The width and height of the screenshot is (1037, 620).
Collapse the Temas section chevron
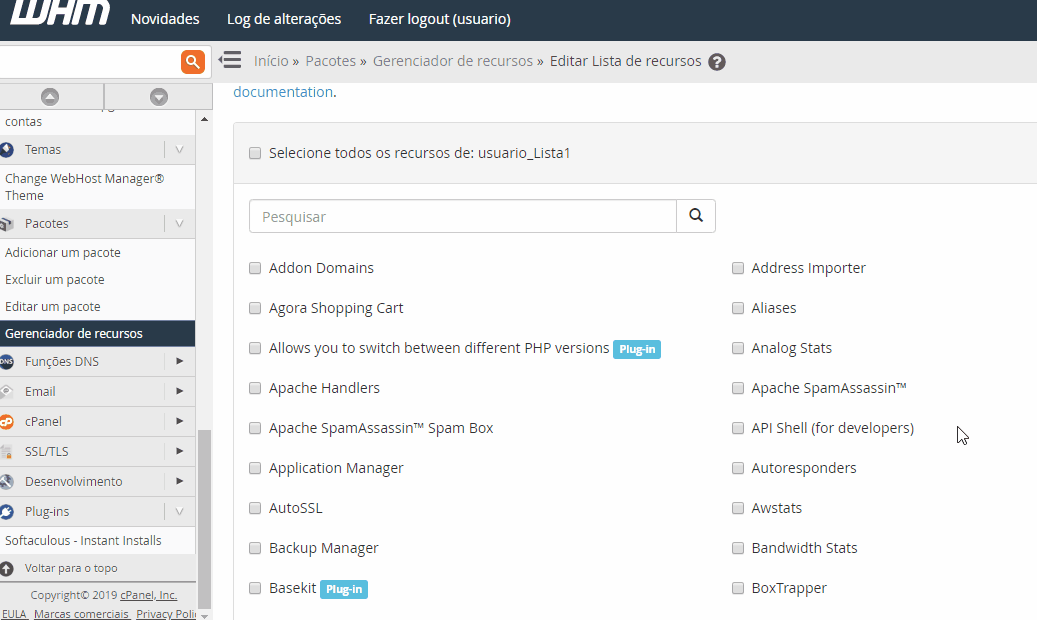click(x=179, y=150)
